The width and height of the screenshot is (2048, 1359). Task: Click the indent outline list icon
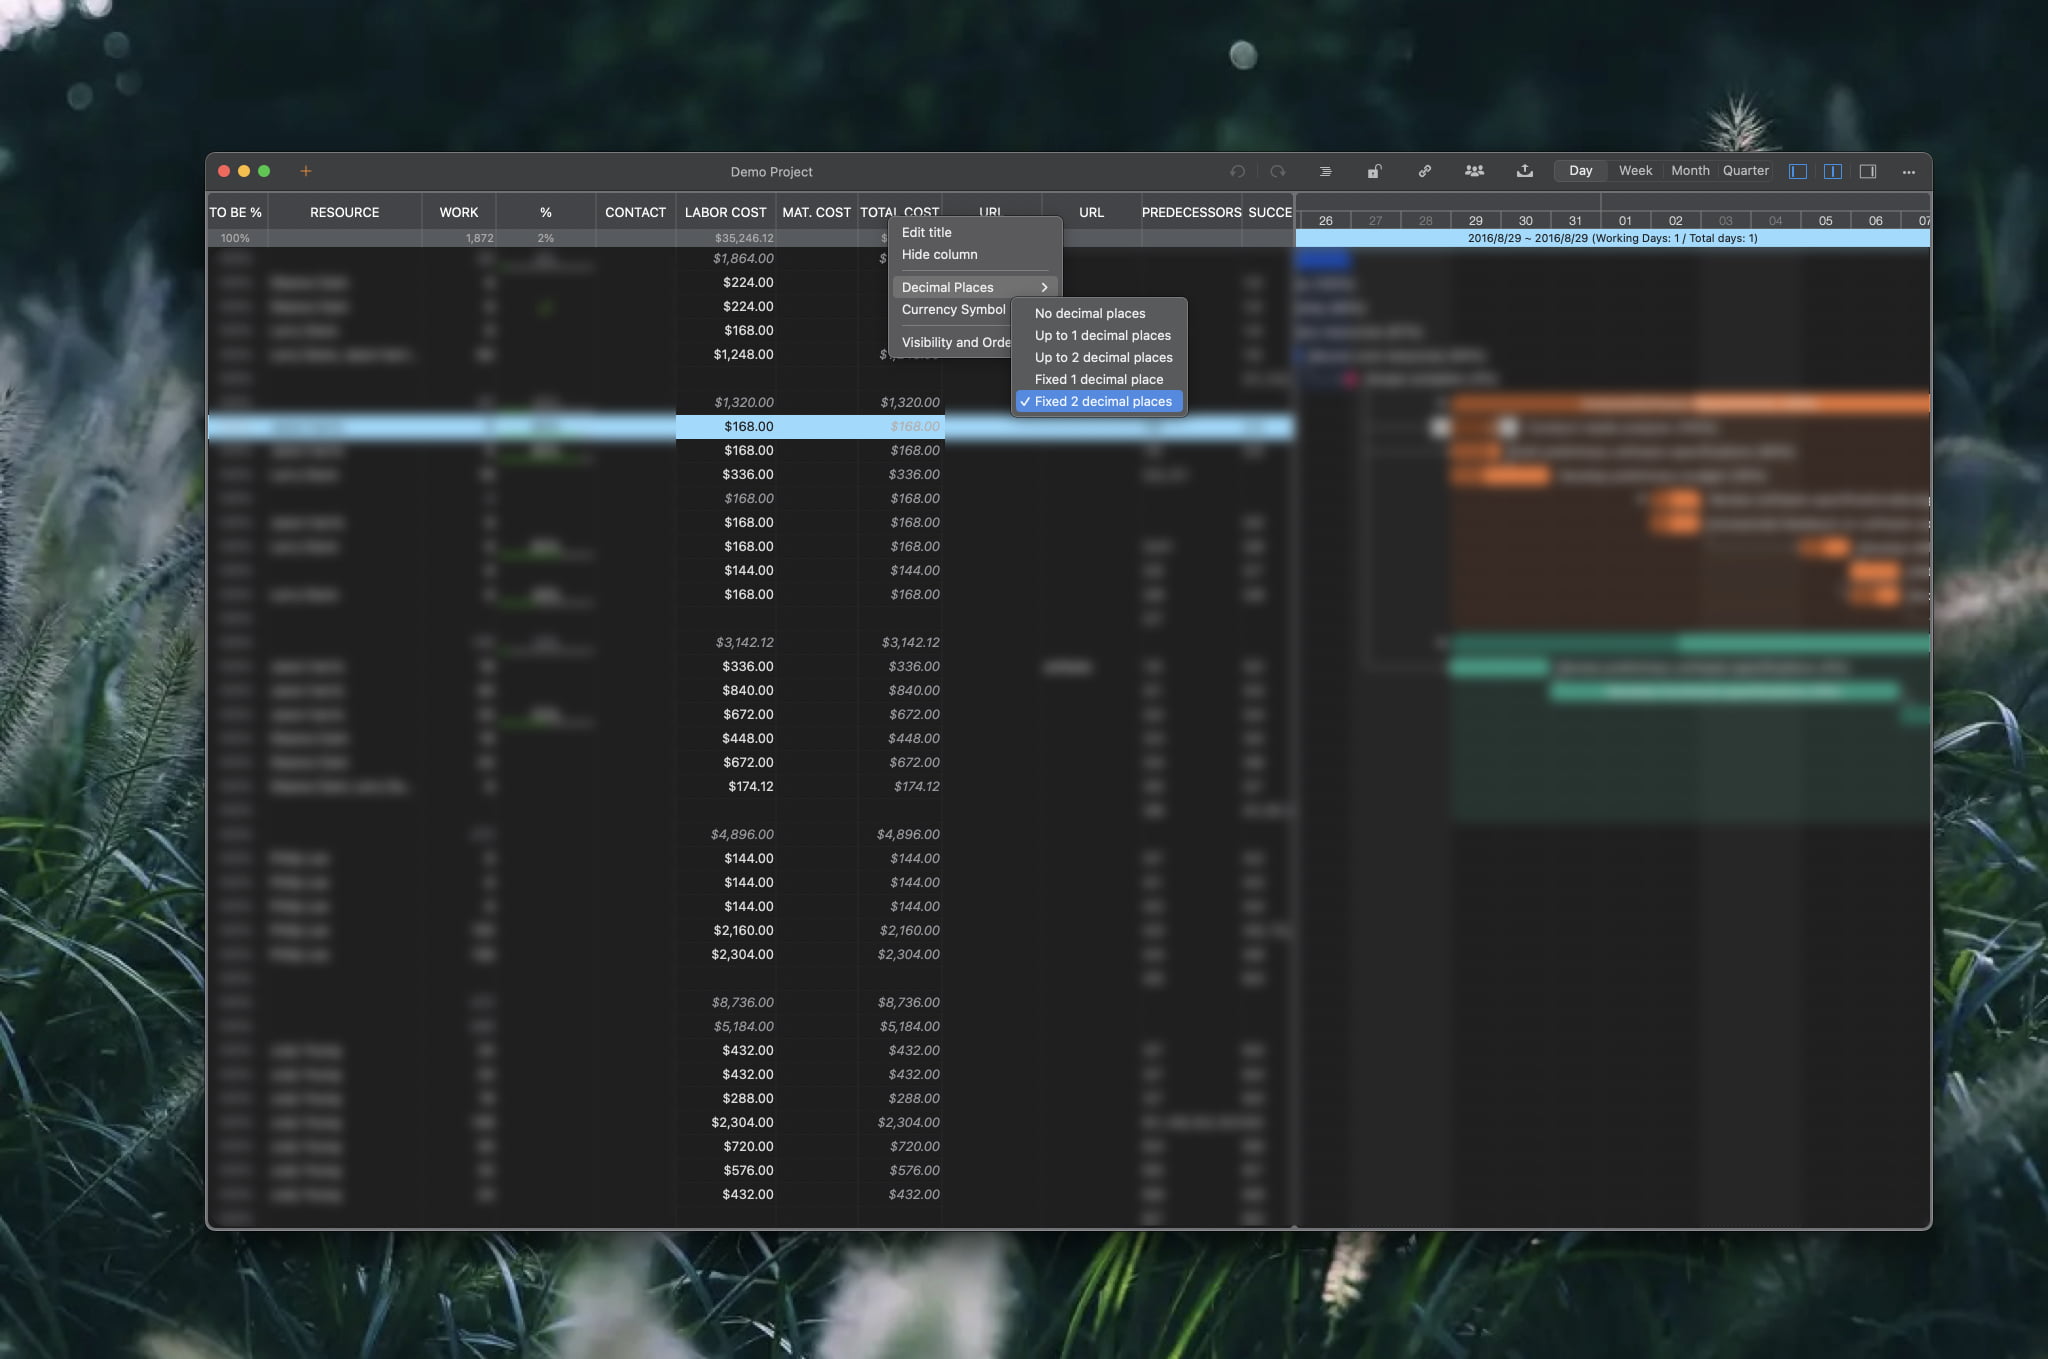(x=1325, y=171)
